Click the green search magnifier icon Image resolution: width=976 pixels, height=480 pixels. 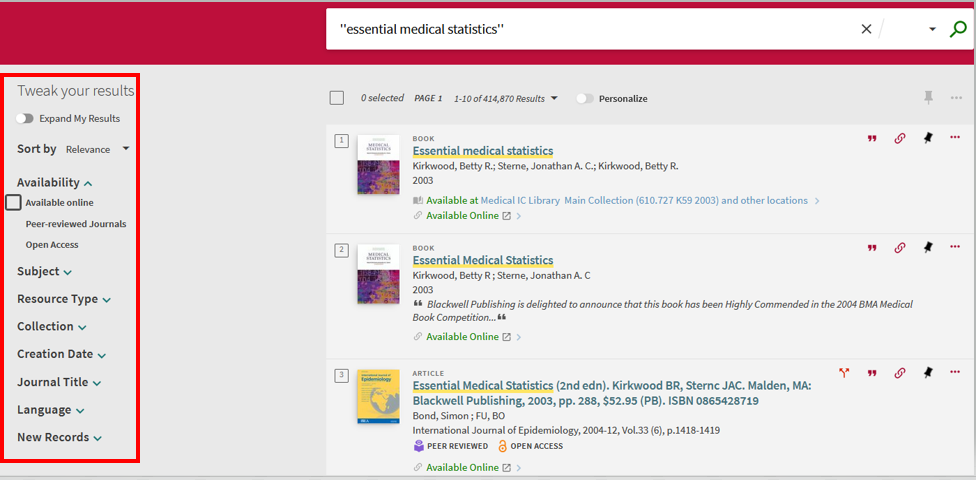click(x=958, y=29)
